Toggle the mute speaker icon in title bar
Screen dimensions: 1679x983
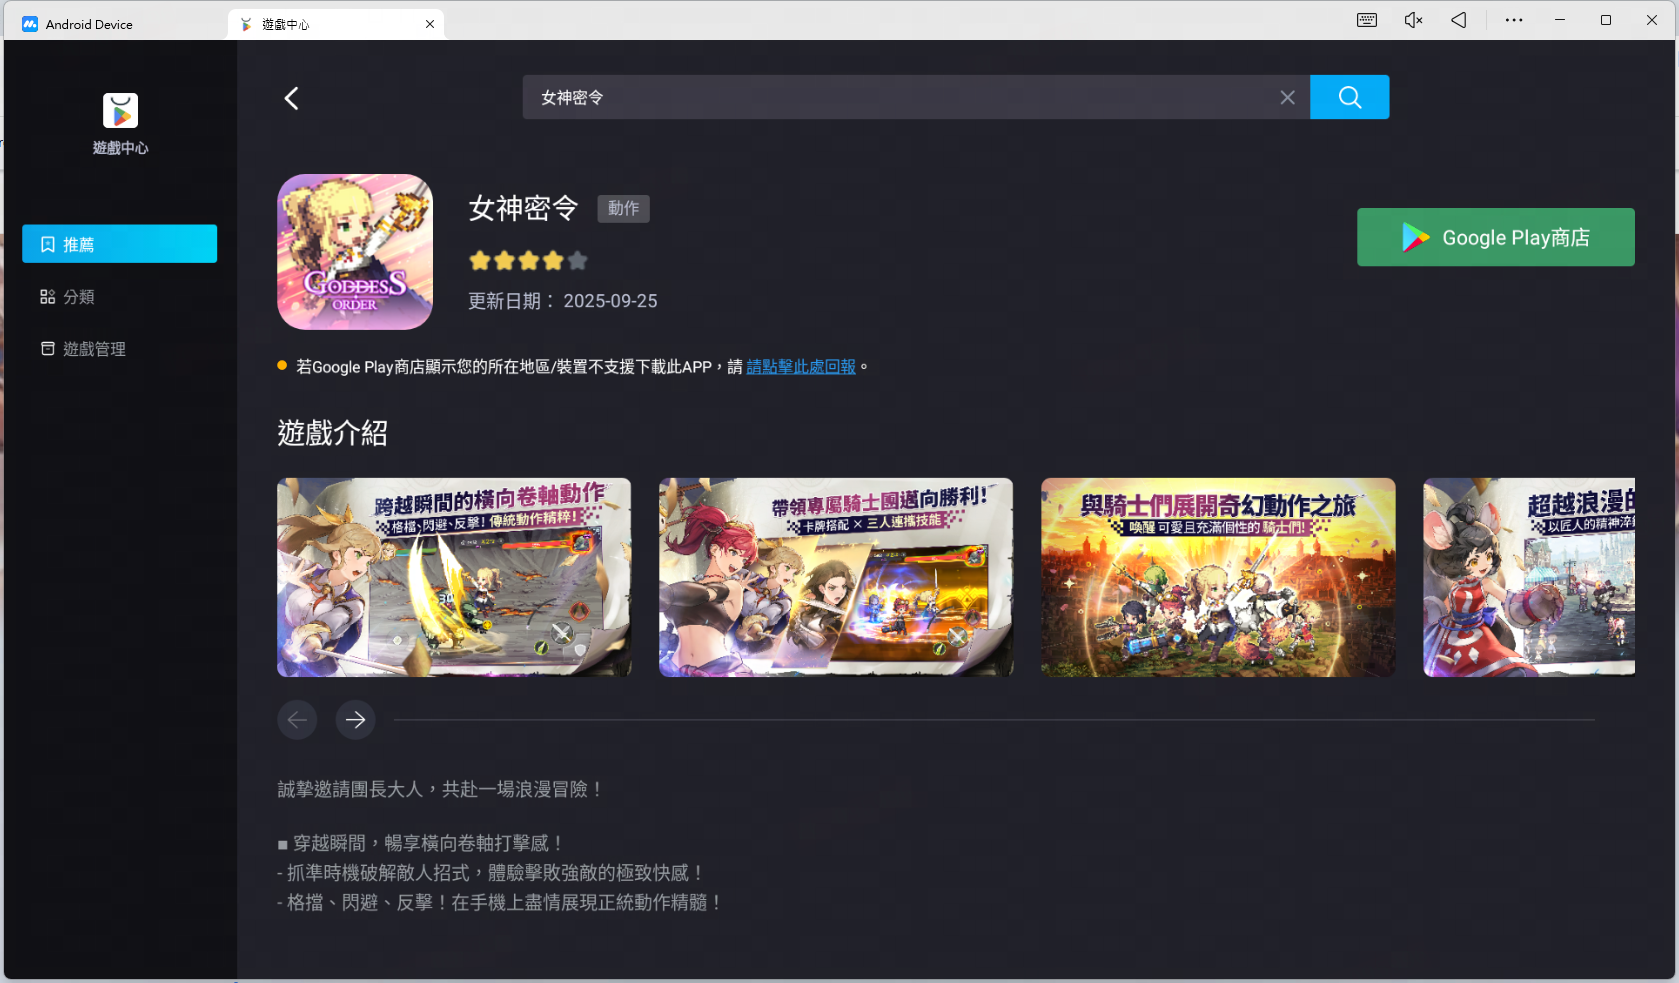1413,20
